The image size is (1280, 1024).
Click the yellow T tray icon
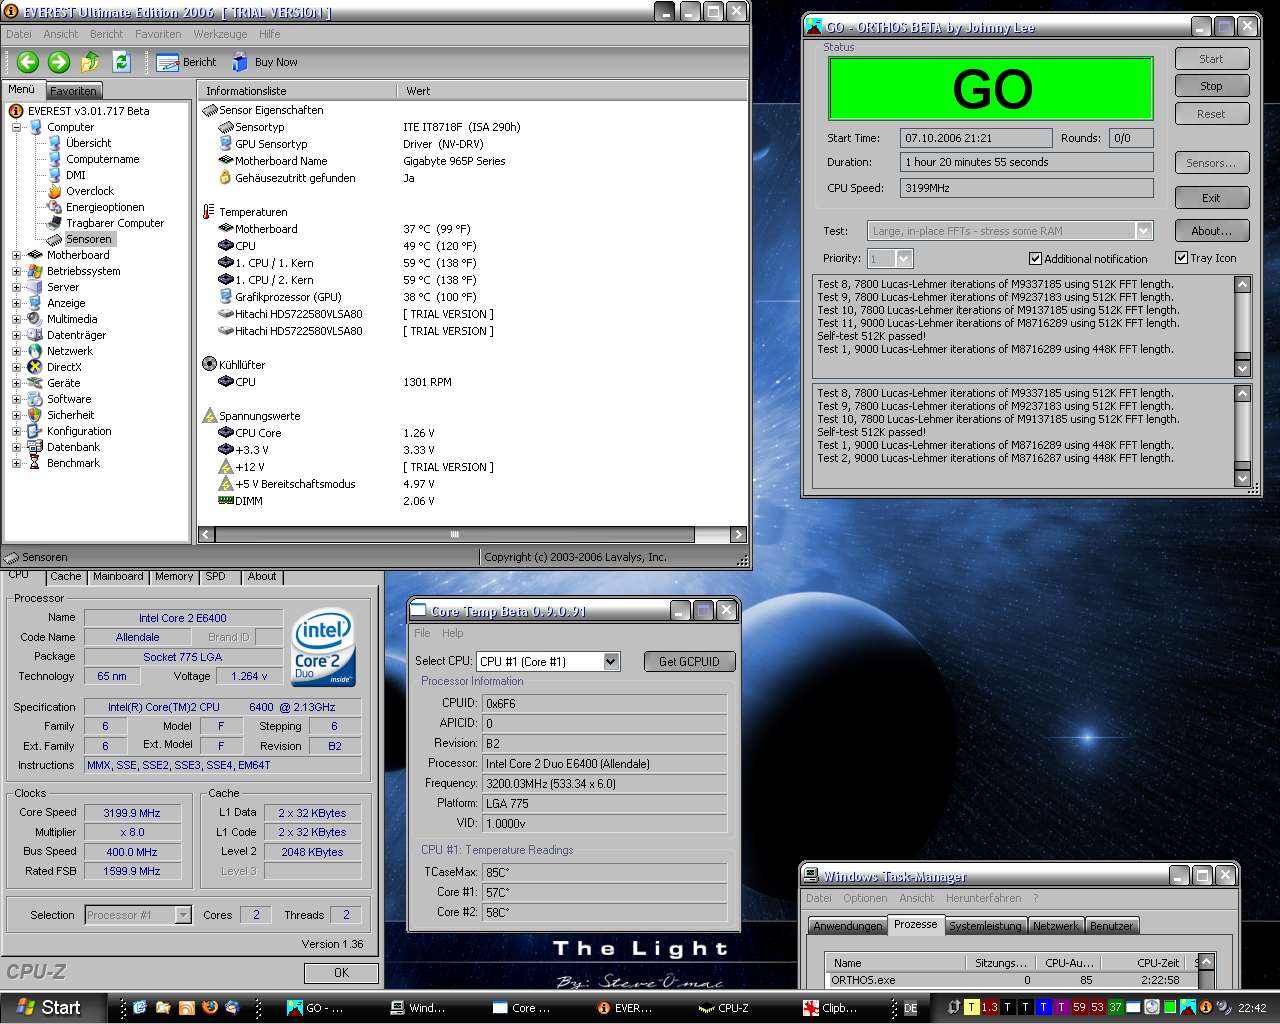coord(971,1008)
